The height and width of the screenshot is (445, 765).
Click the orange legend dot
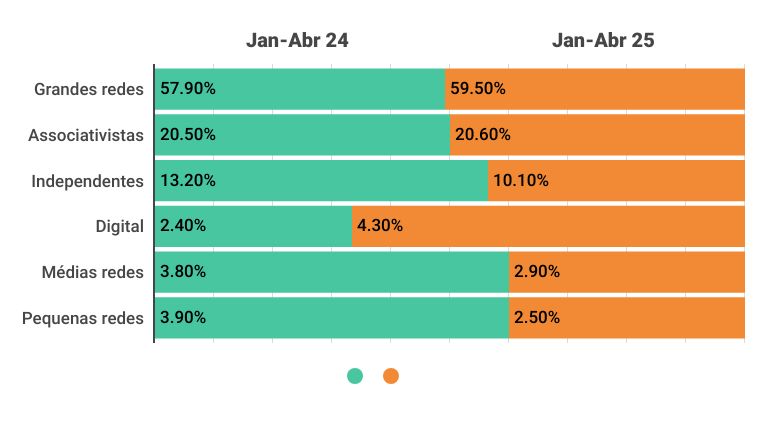tap(391, 376)
